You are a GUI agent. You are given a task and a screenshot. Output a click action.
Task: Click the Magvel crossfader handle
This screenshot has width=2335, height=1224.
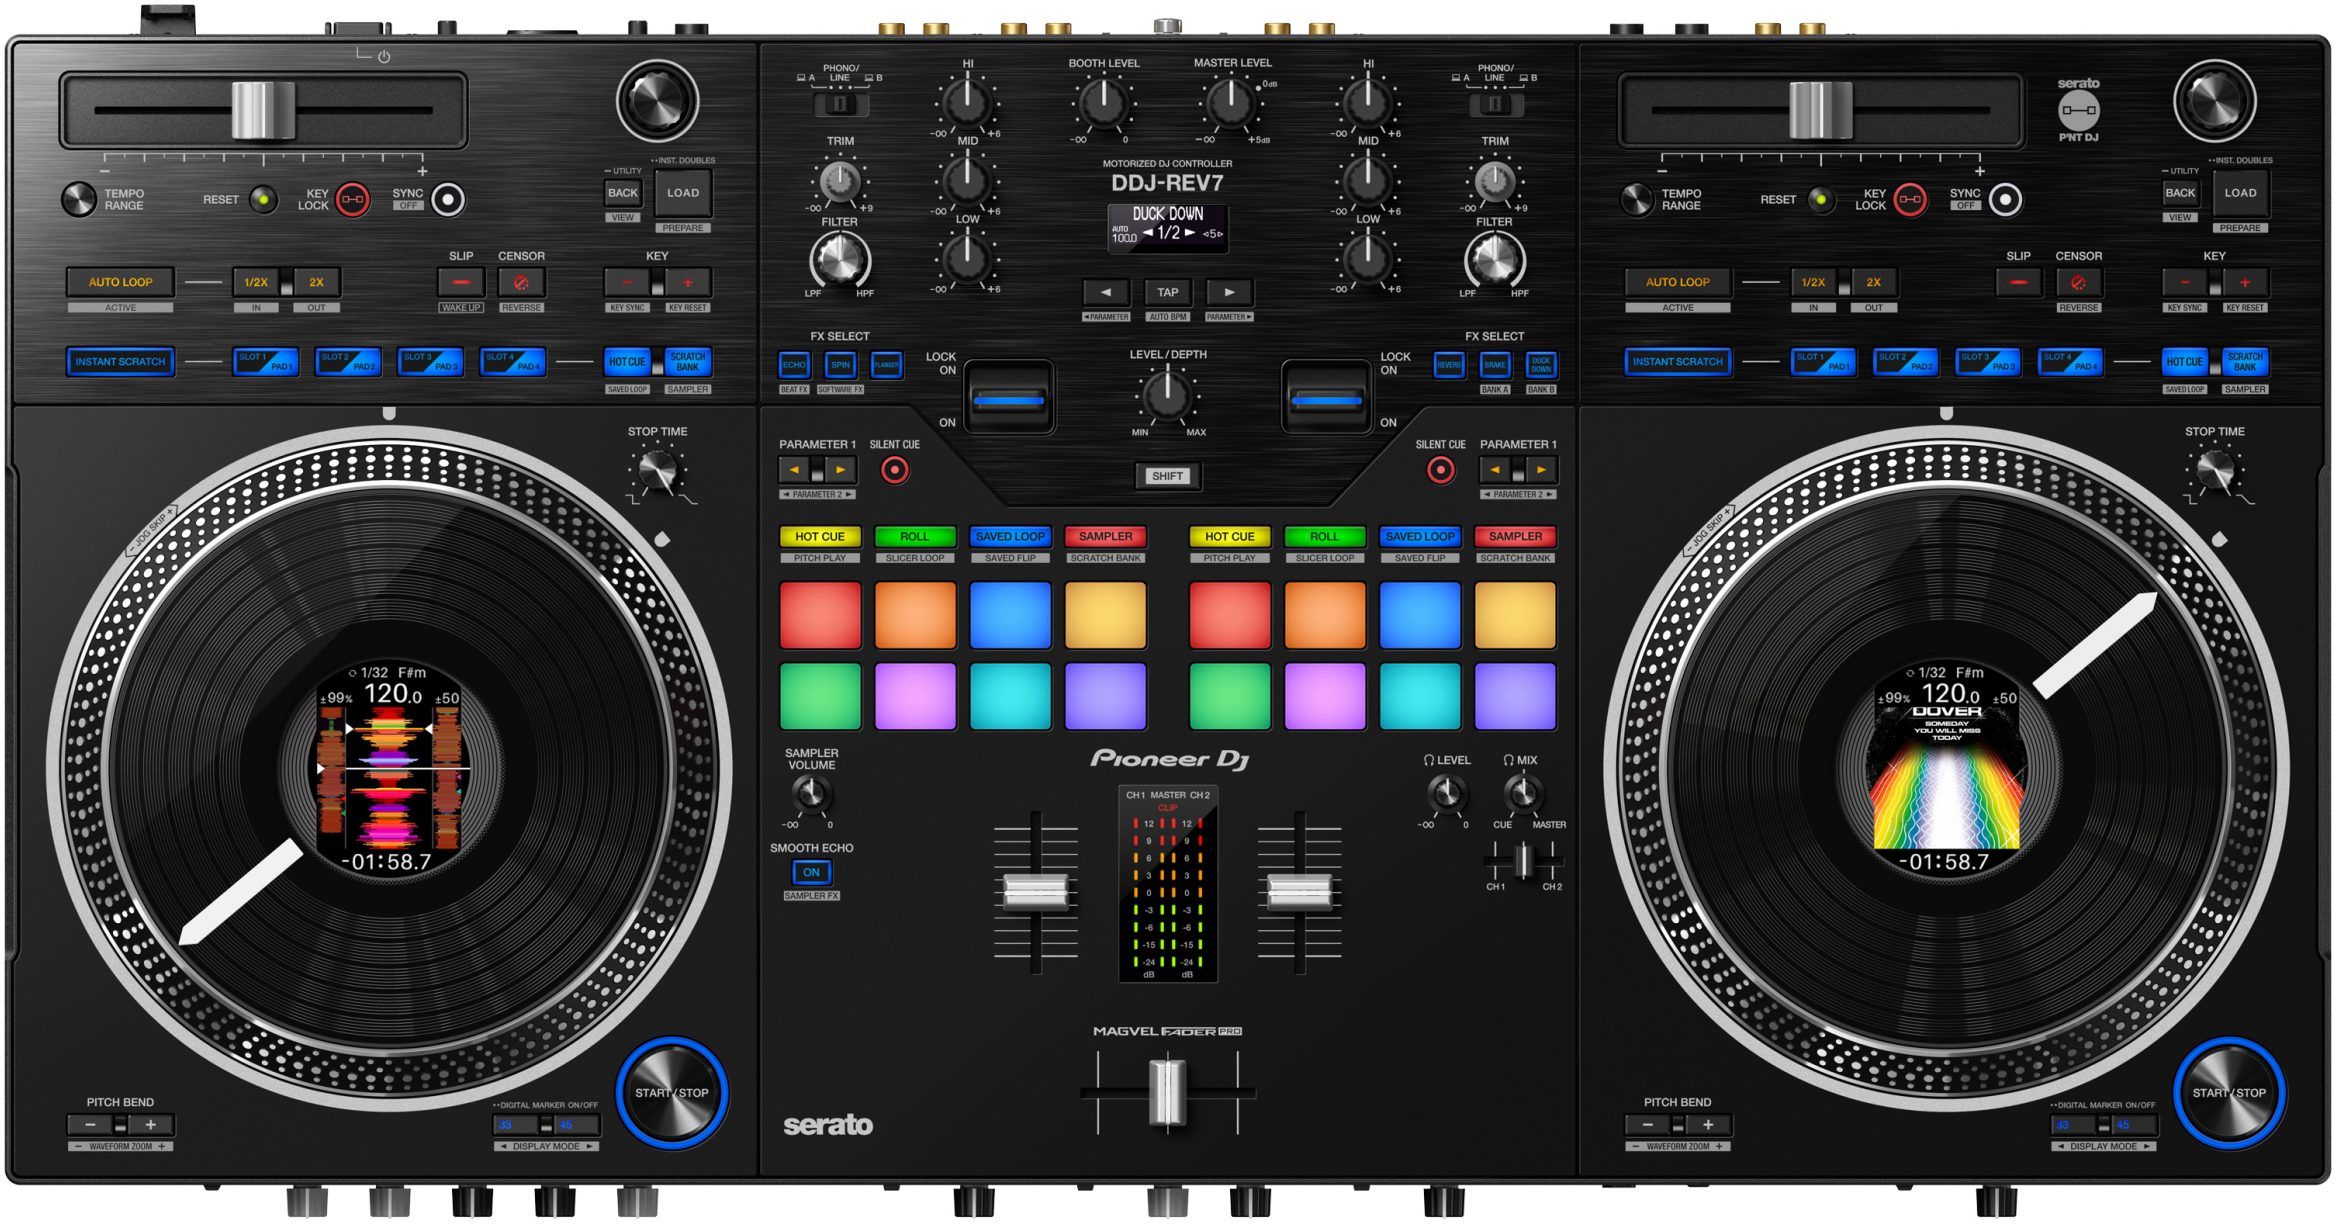coord(1167,1092)
